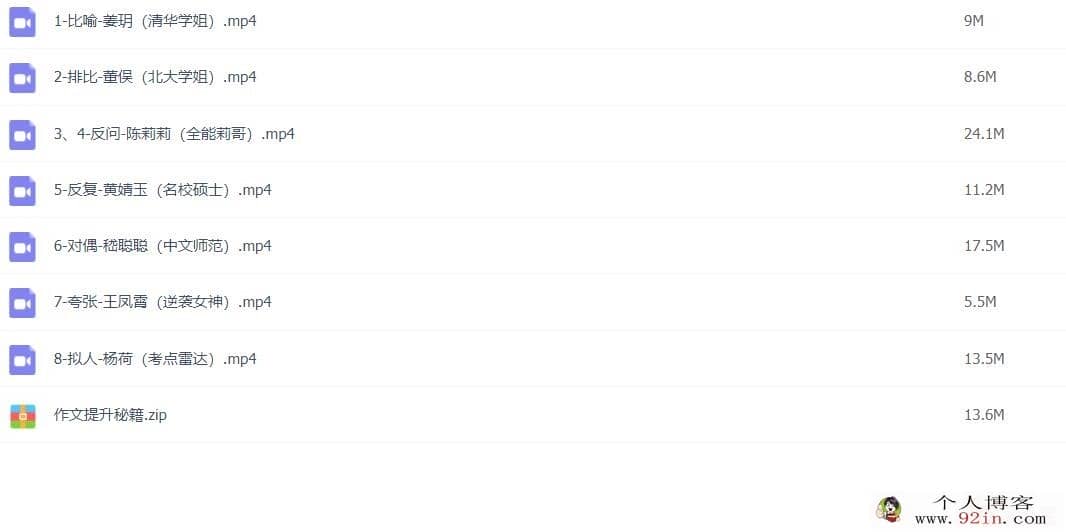Click the 个人博客 watermark avatar image

click(889, 509)
